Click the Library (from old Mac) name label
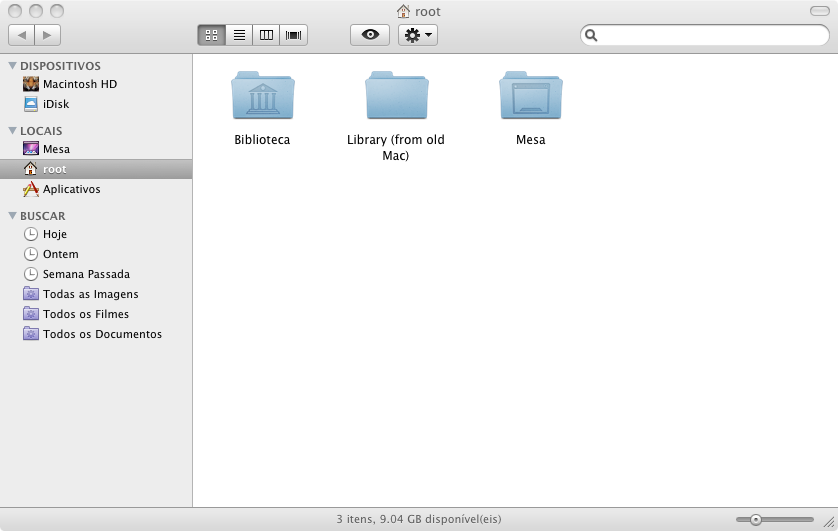838x531 pixels. click(x=396, y=147)
